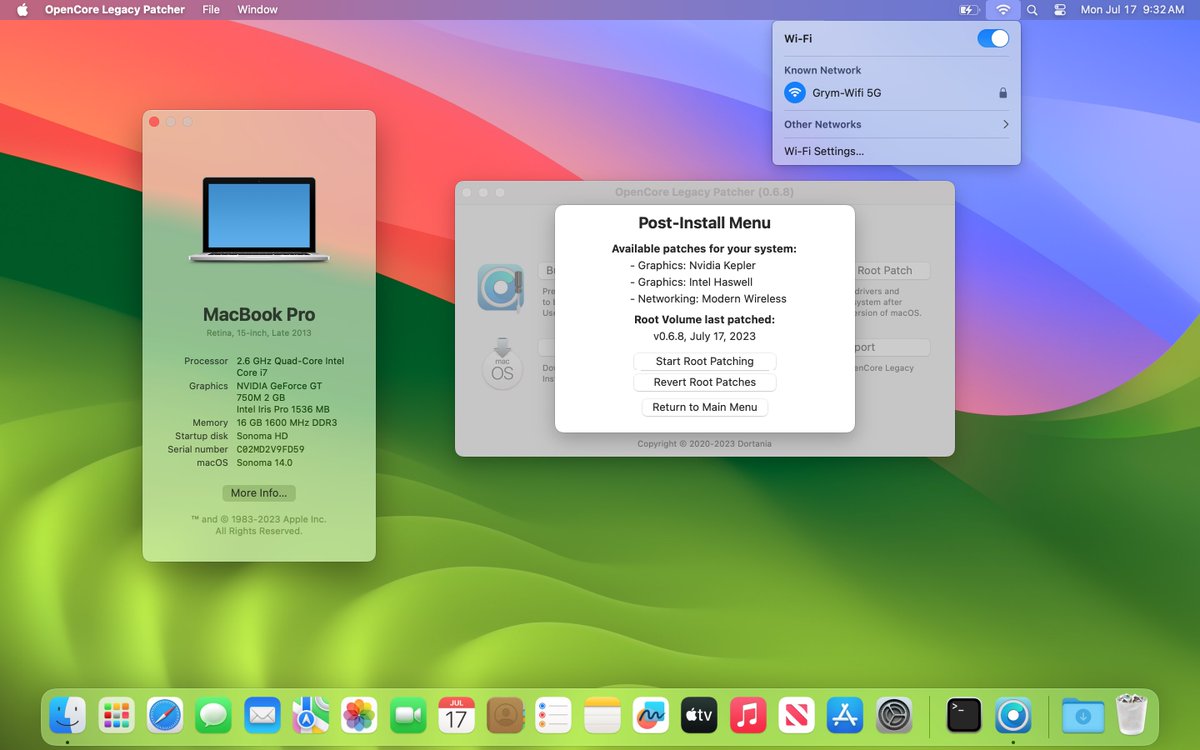Click Start Root Patching button

coord(705,361)
